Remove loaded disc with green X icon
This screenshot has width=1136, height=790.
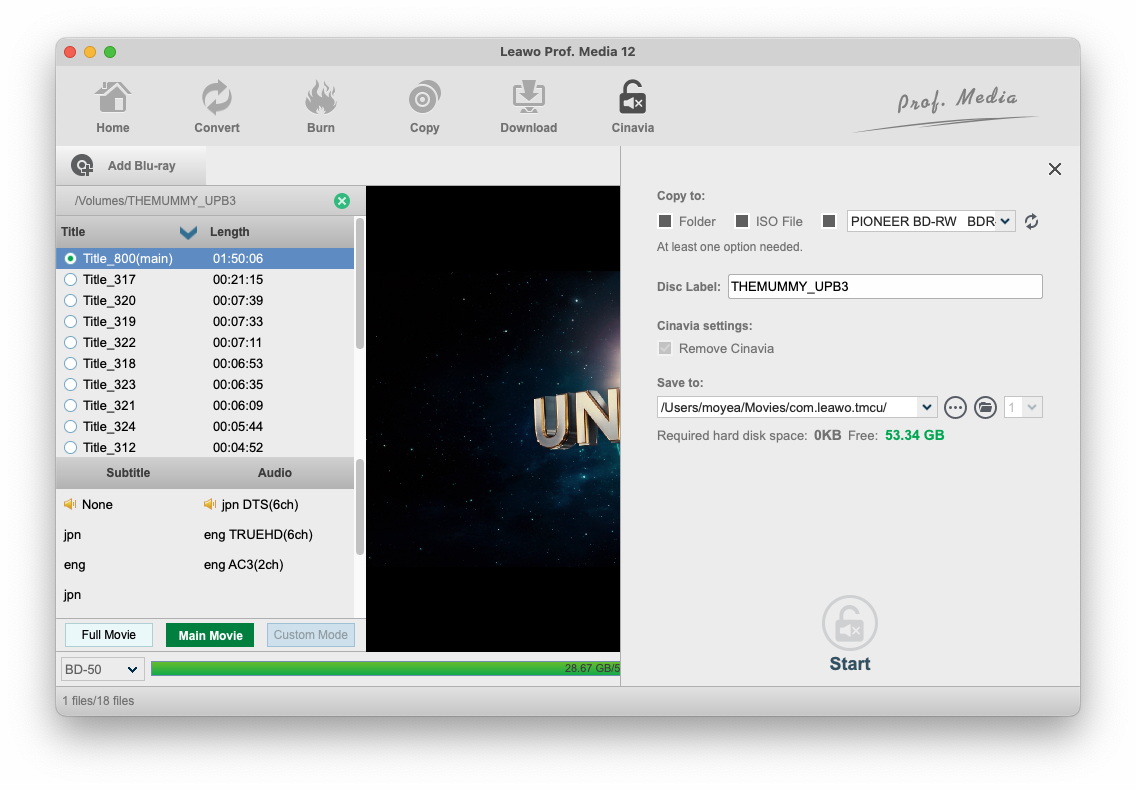coord(342,201)
